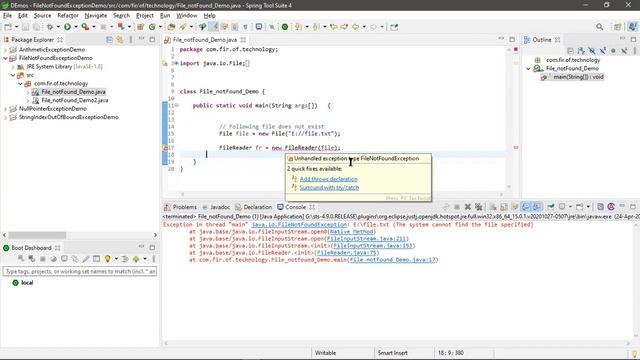640x360 pixels.
Task: Click tip lightbulb icon in status bar corner
Action: (x=634, y=353)
